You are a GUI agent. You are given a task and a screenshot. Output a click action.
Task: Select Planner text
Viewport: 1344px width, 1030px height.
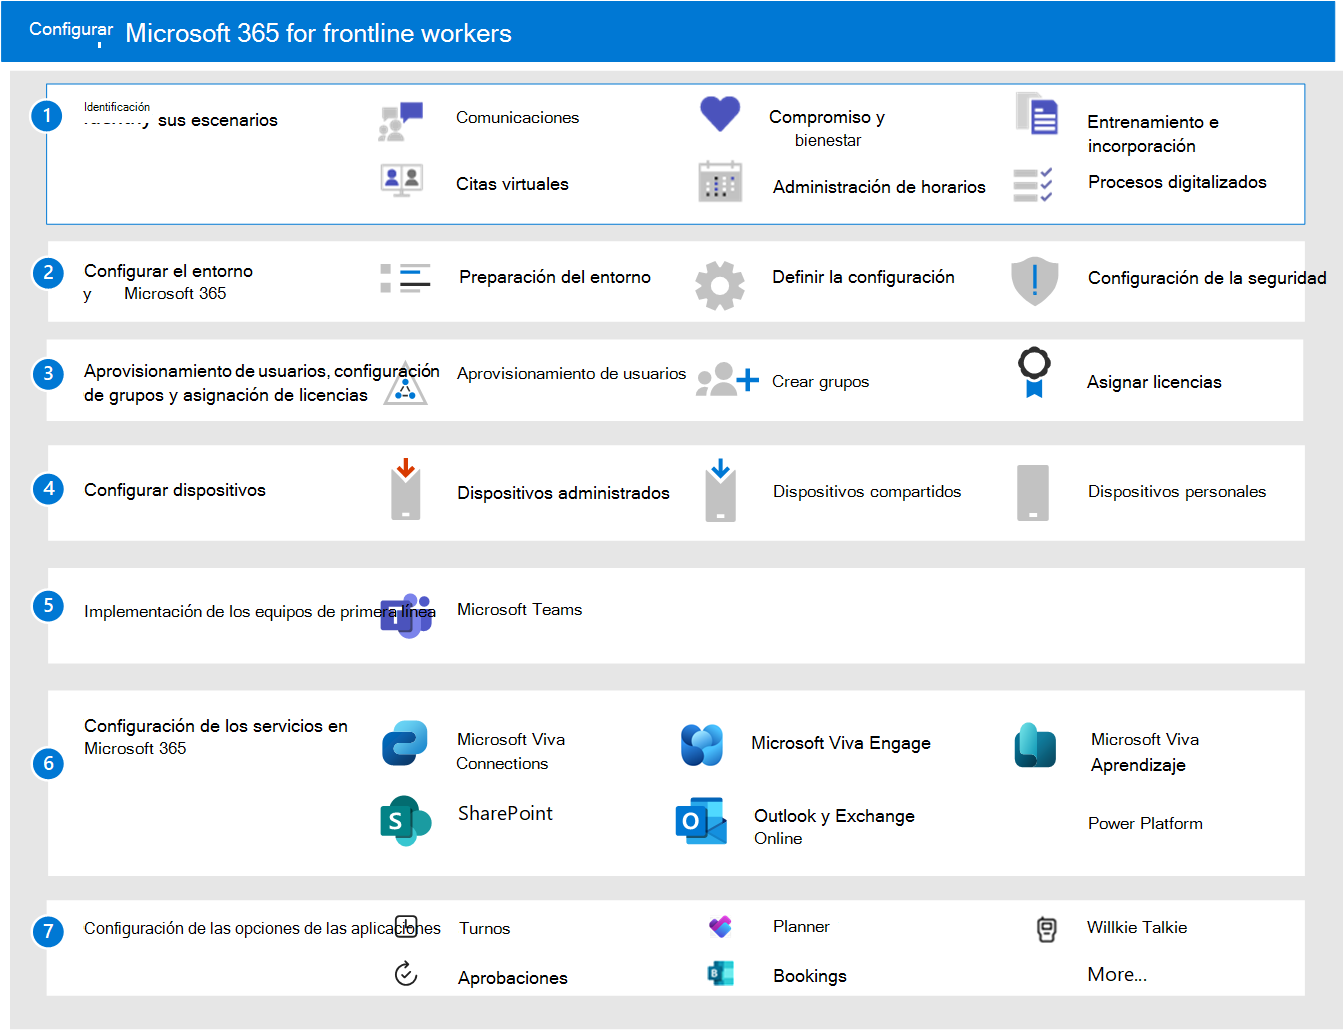click(801, 926)
